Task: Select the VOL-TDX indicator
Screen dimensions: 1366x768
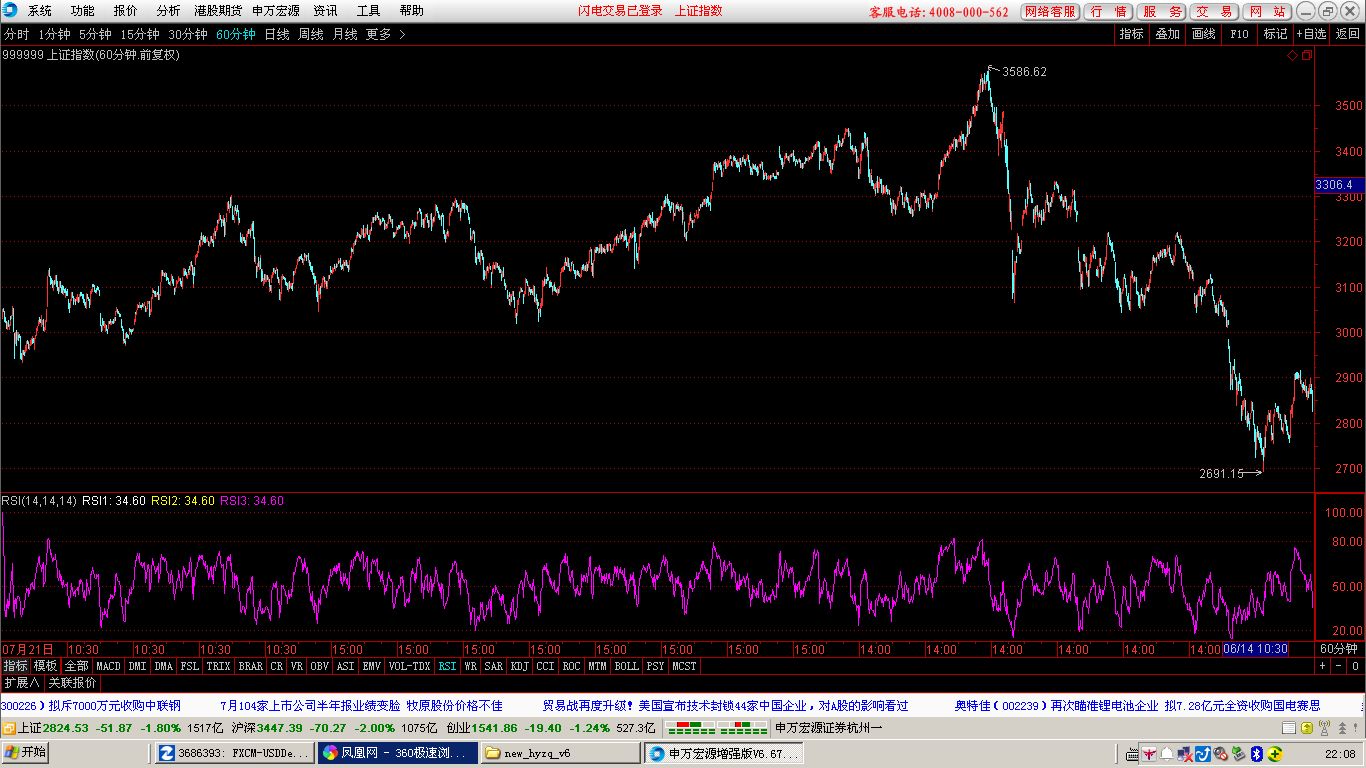Action: tap(409, 665)
